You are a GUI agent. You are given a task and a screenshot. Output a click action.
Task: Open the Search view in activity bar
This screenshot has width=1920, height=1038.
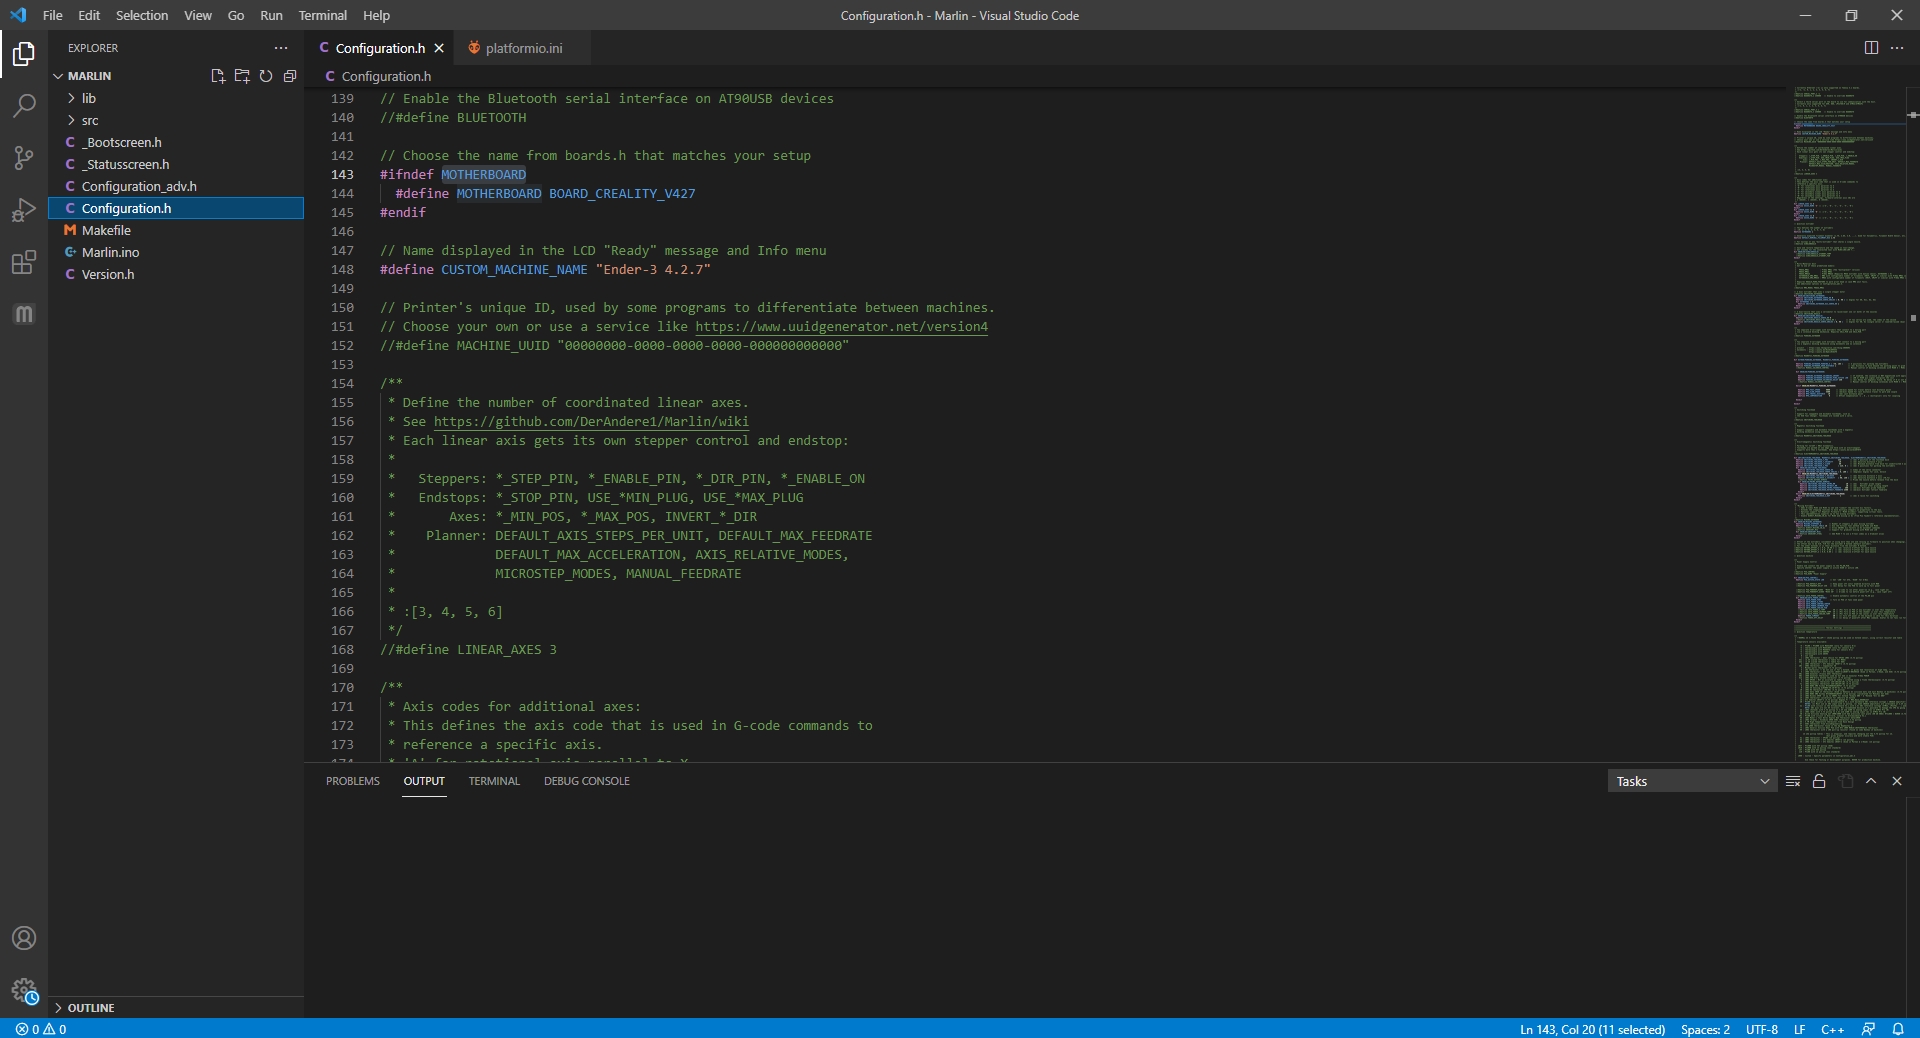pos(24,105)
